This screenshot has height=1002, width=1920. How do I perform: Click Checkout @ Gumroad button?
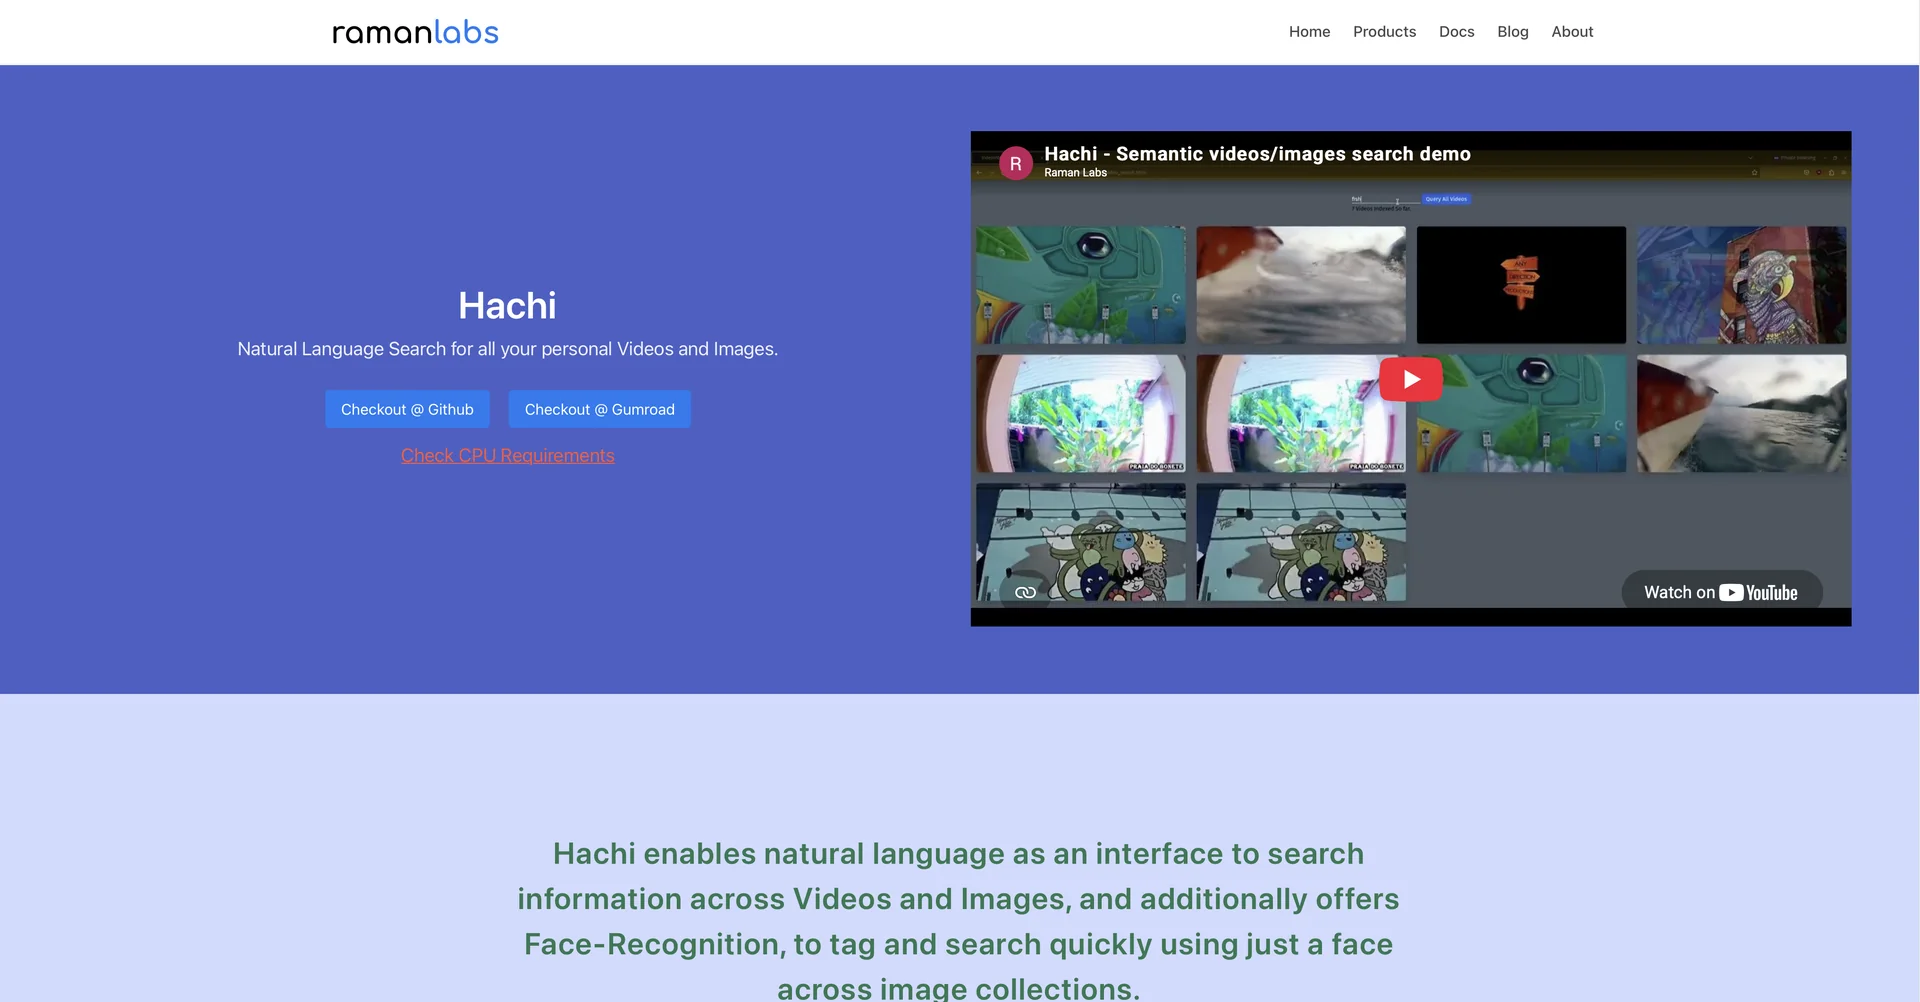599,409
